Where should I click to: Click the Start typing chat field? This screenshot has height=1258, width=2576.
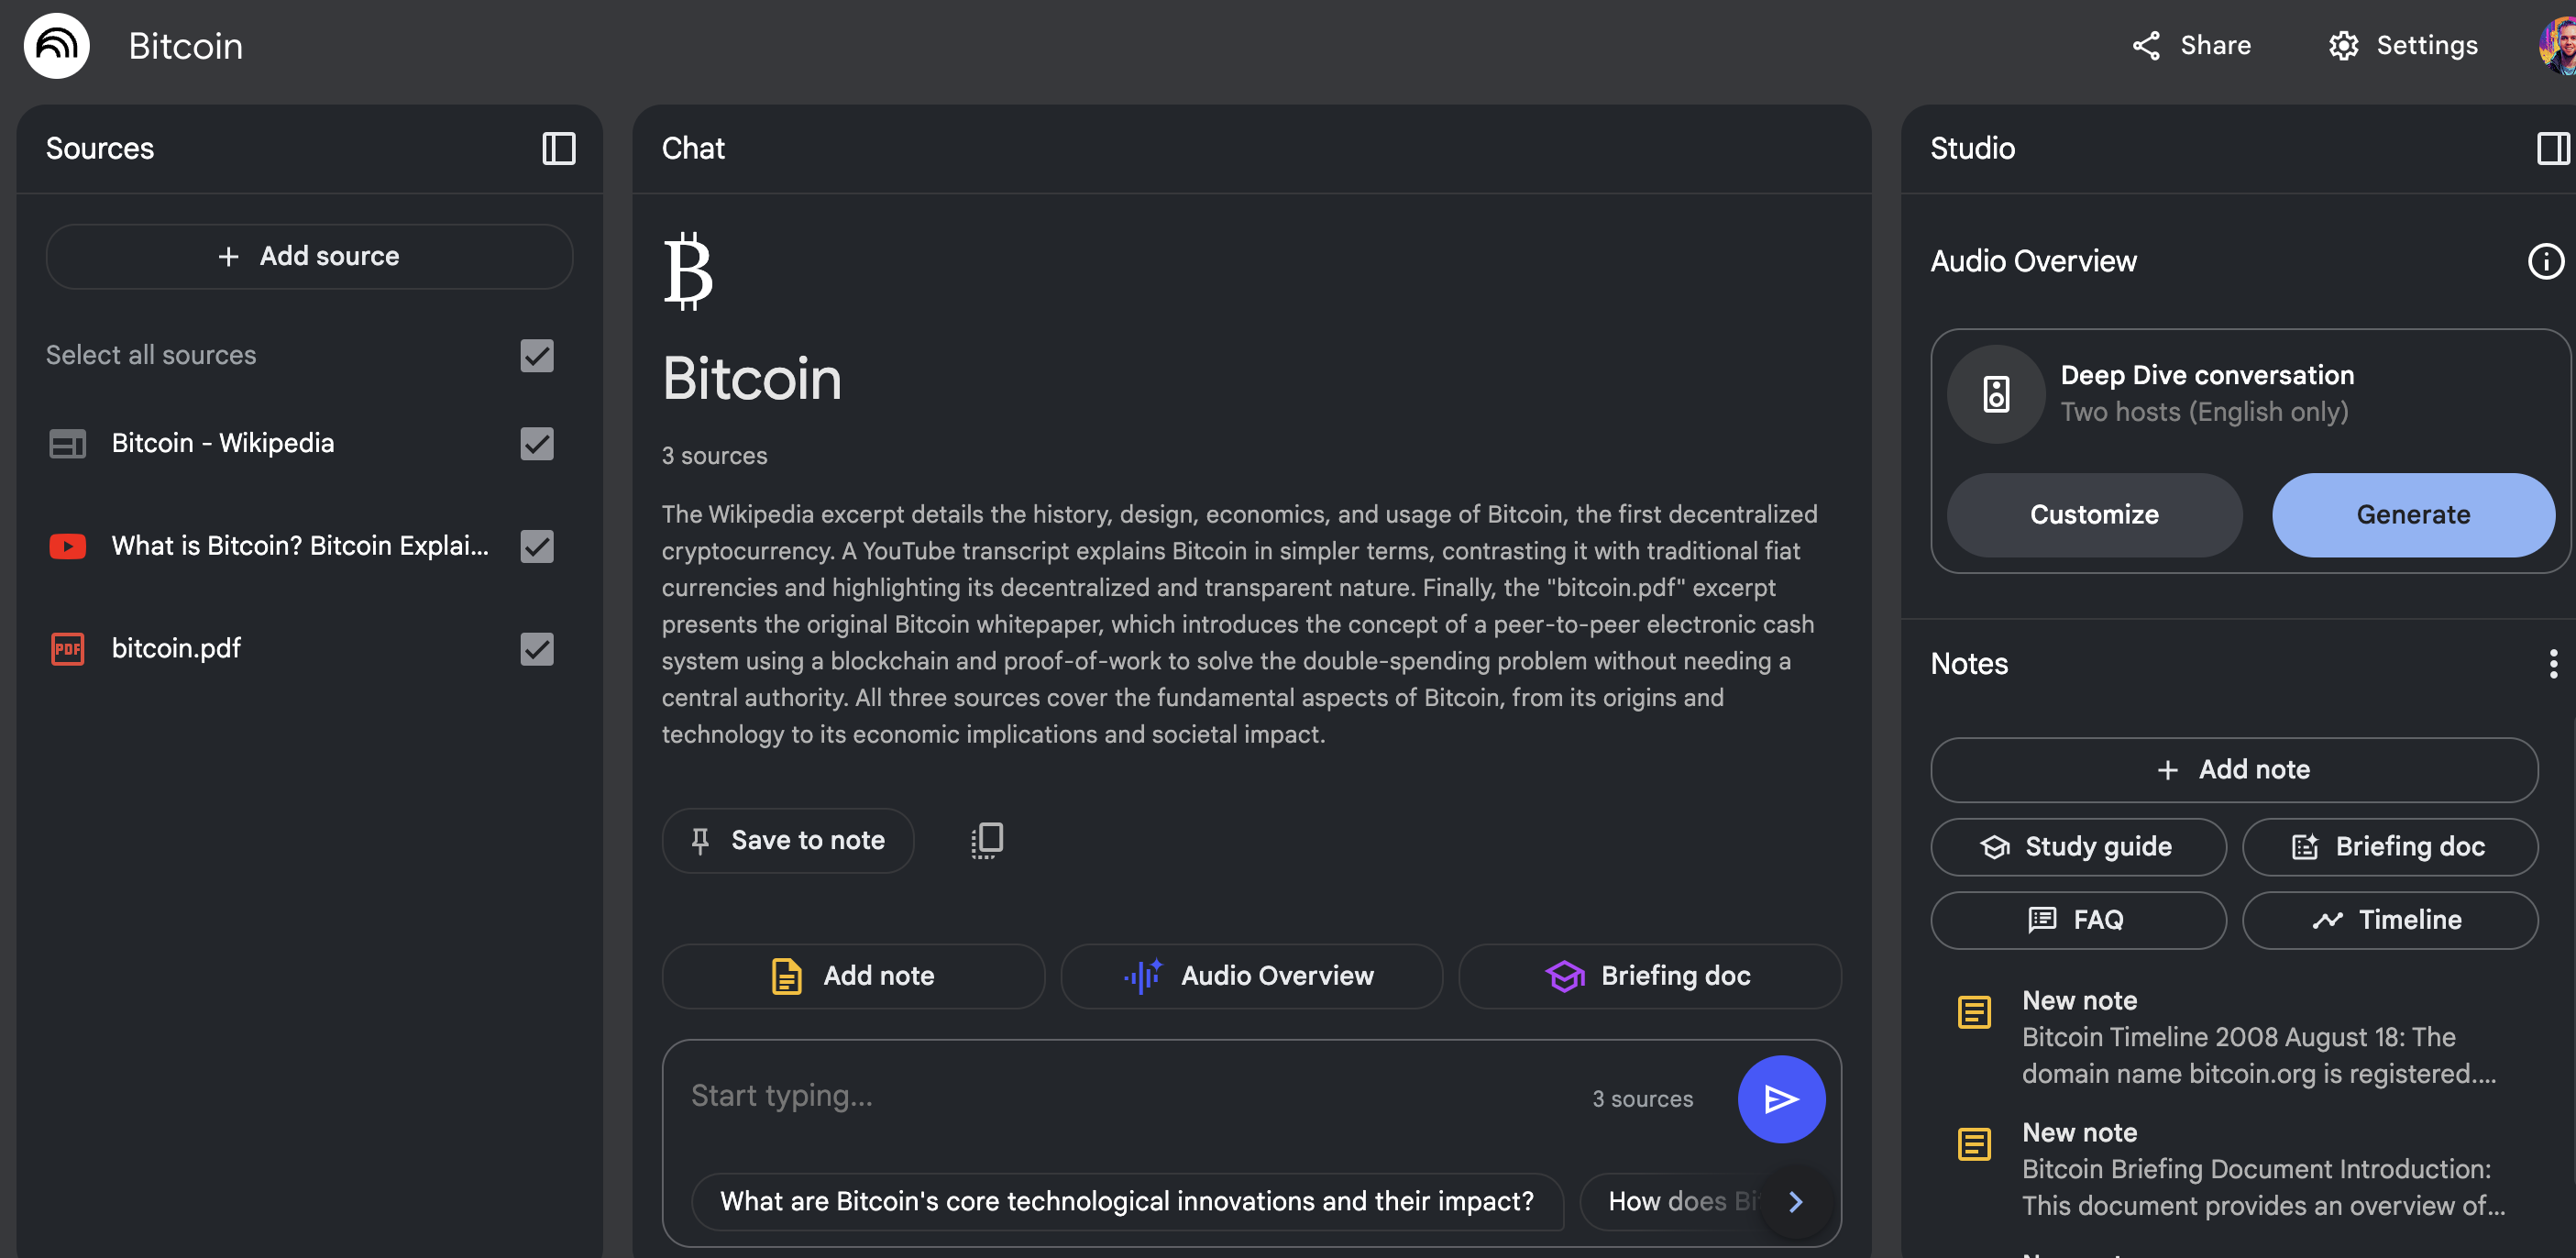1120,1096
